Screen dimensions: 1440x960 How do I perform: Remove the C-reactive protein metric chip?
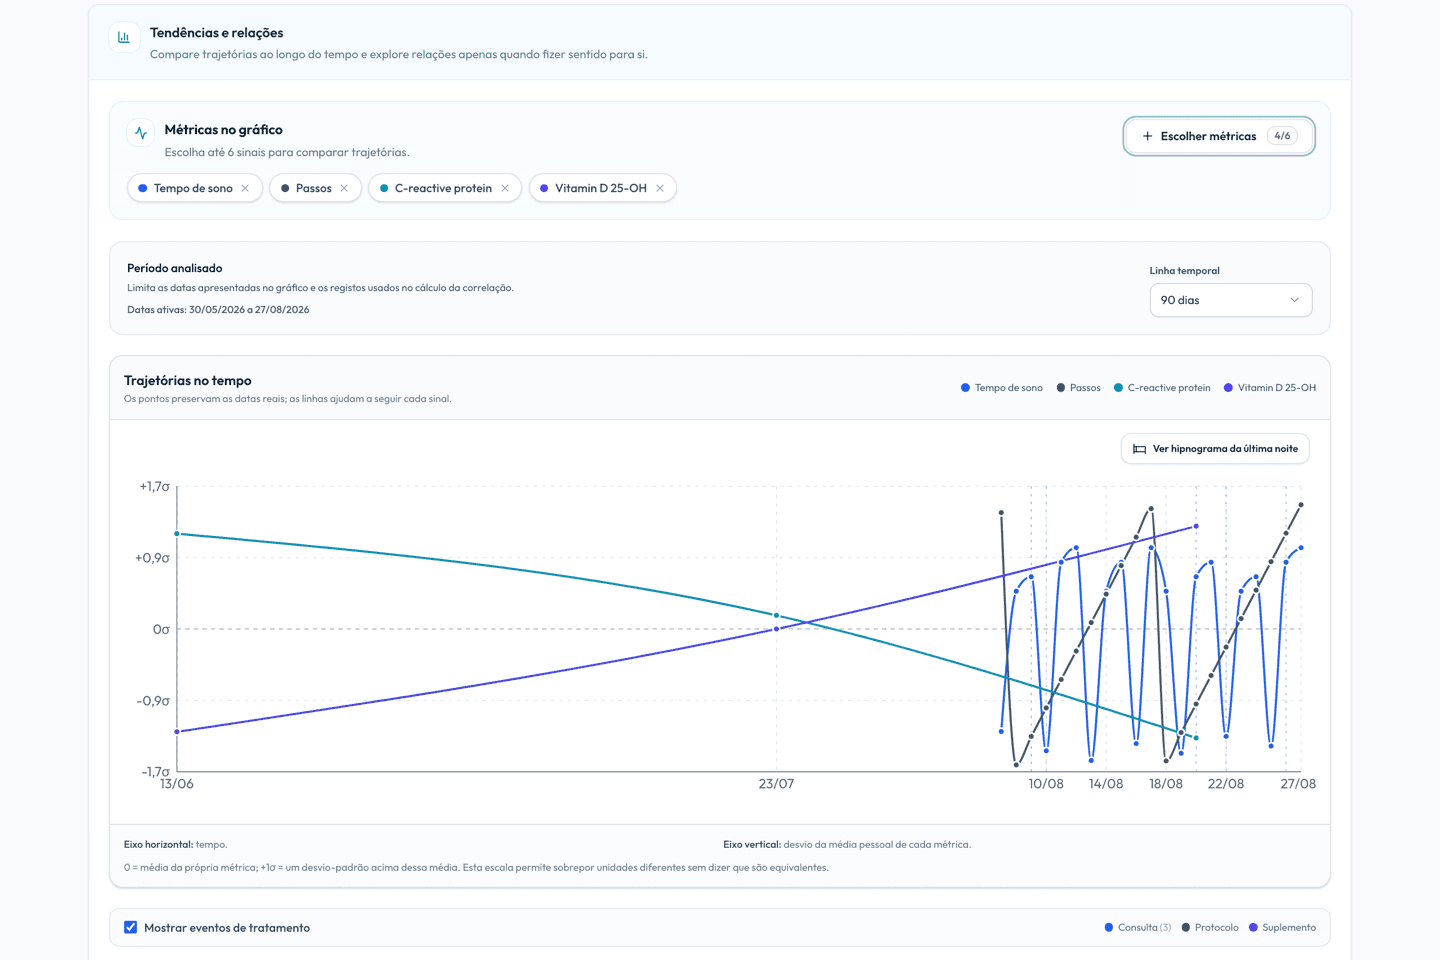coord(505,188)
